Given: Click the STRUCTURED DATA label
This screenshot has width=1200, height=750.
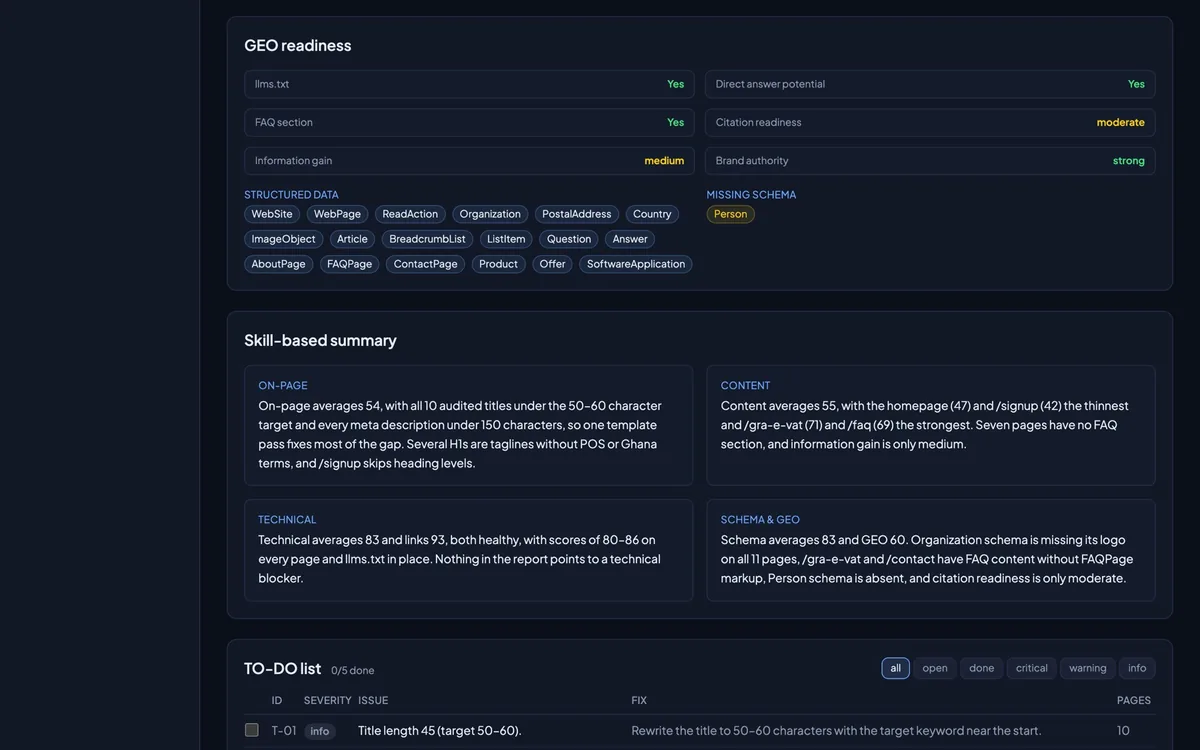Looking at the screenshot, I should coord(291,195).
